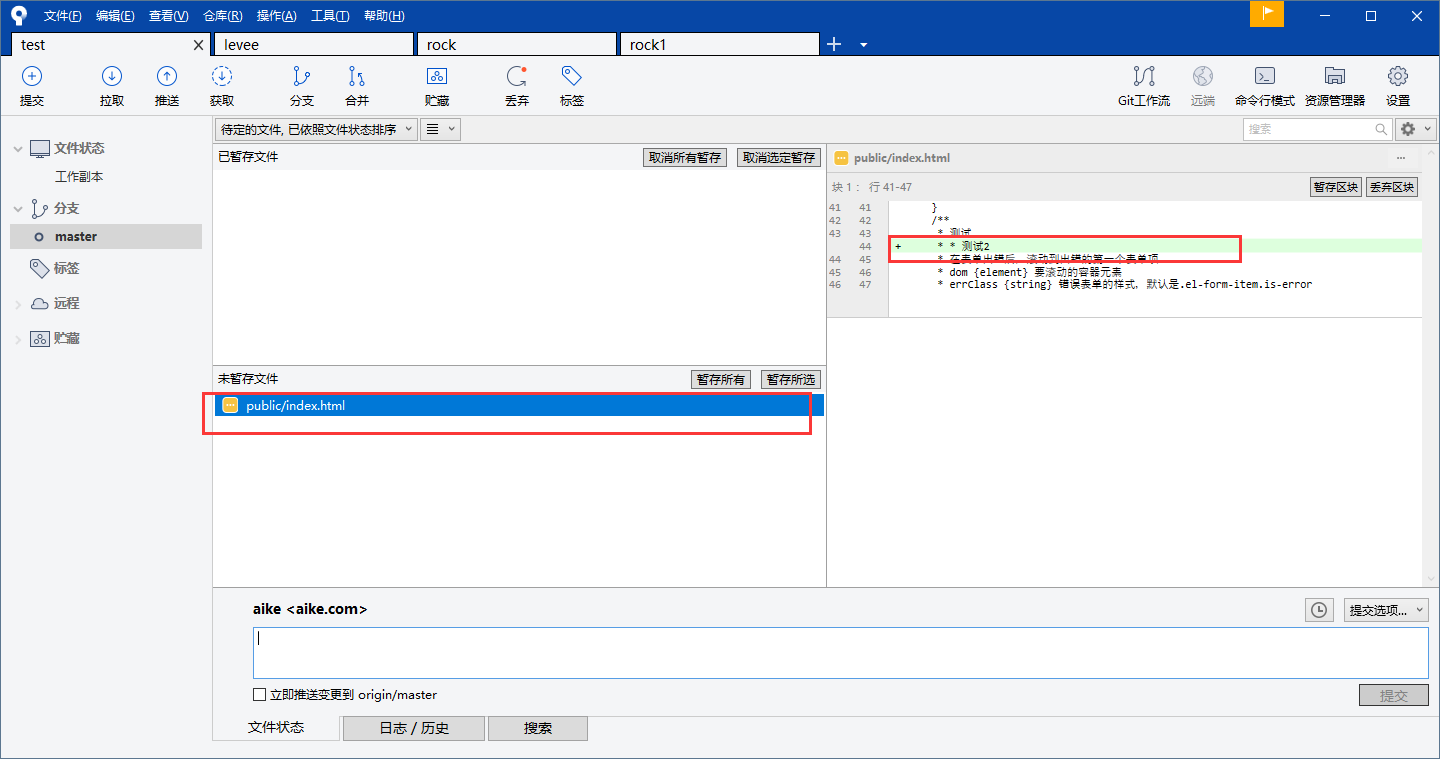Switch to the 搜索 bottom tab

[x=538, y=728]
